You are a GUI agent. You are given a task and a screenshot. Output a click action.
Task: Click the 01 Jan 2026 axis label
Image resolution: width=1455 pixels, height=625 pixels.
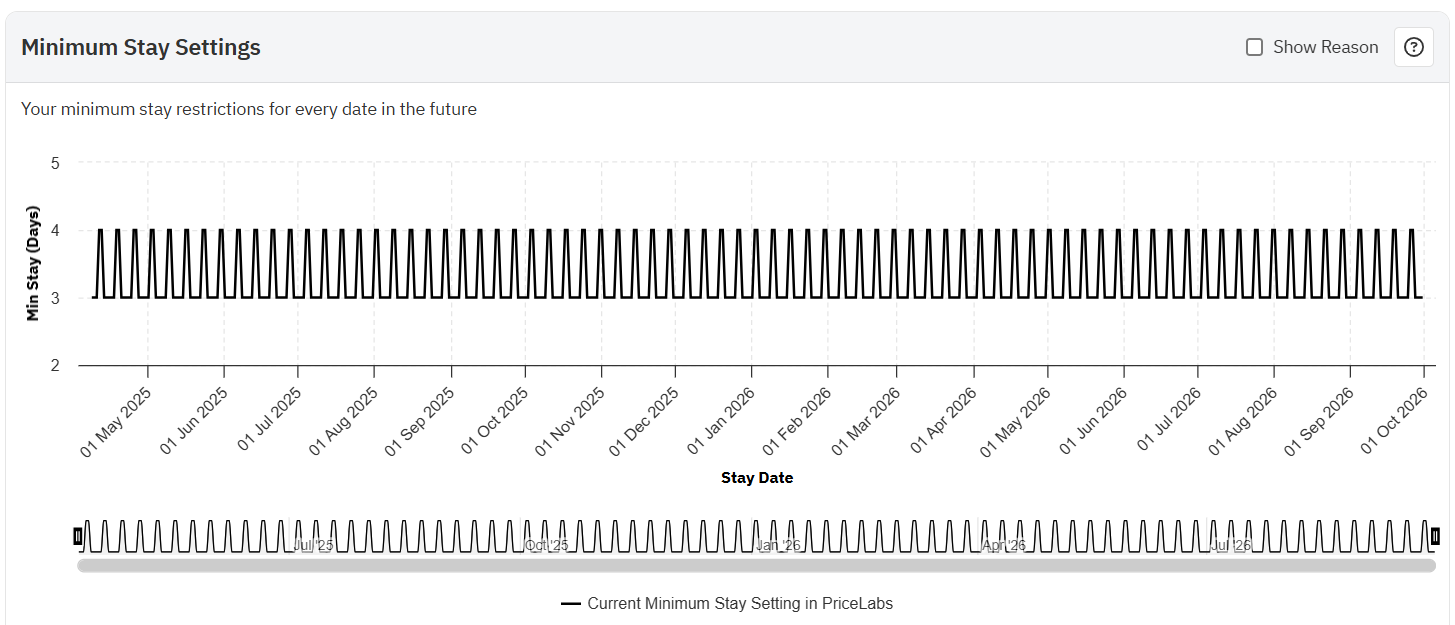[721, 421]
